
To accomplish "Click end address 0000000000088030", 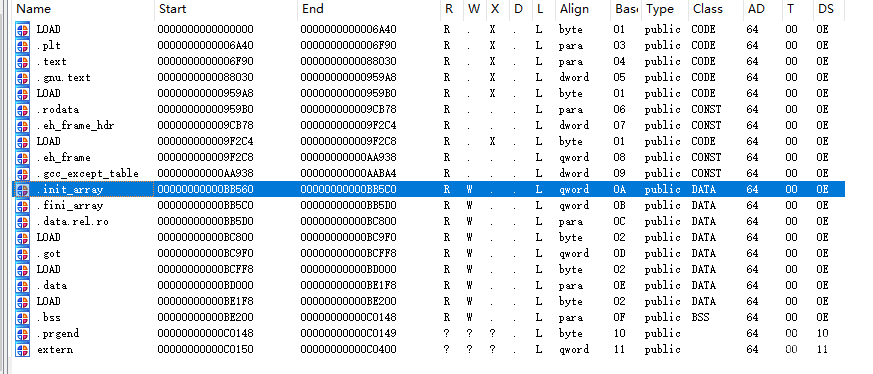I will click(x=349, y=62).
